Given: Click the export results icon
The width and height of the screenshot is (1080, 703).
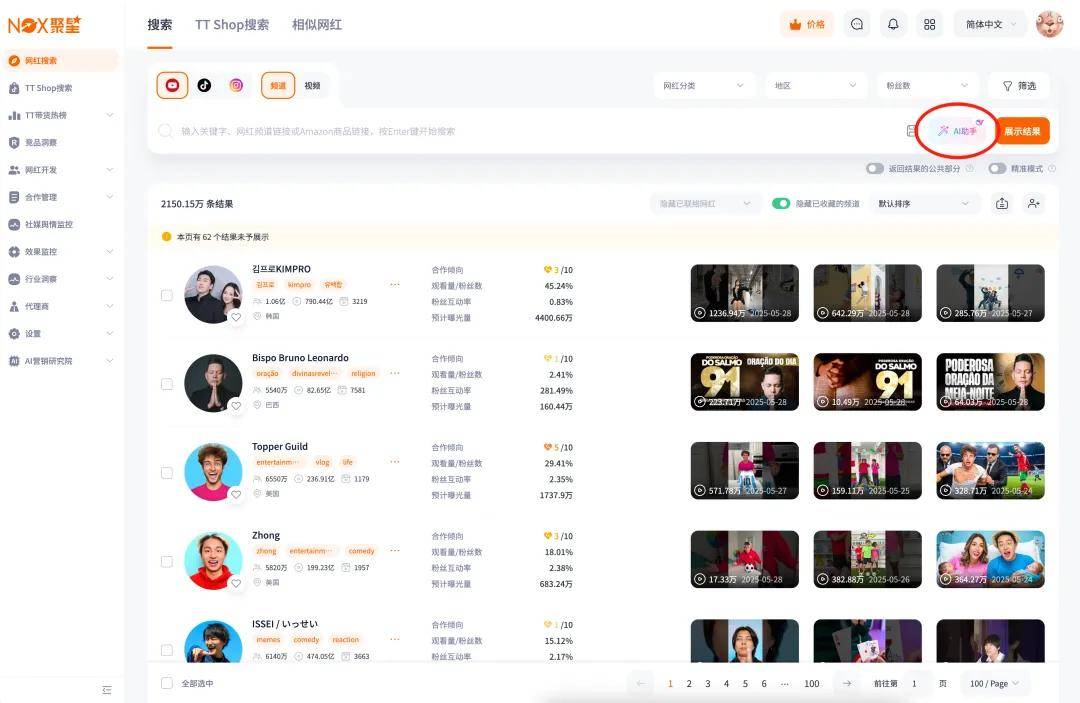Looking at the screenshot, I should click(x=1001, y=204).
